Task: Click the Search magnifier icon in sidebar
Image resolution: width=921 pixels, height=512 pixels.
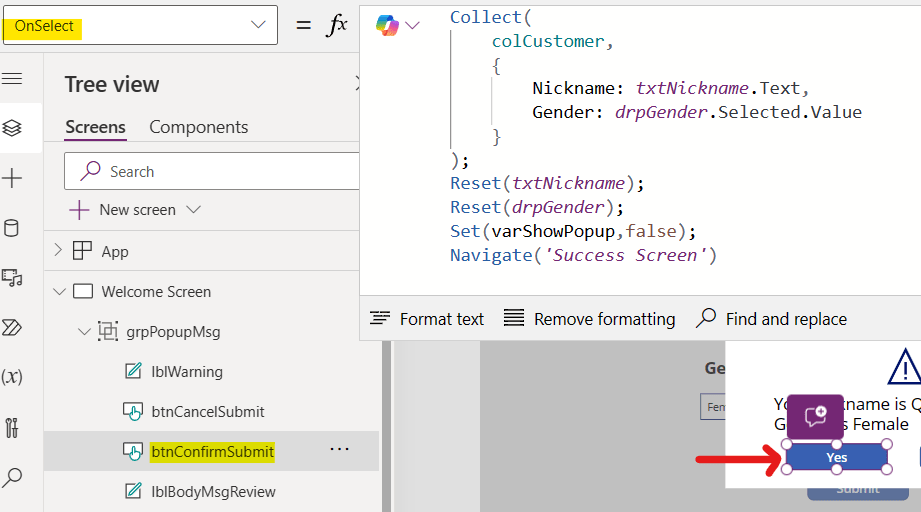Action: tap(12, 478)
